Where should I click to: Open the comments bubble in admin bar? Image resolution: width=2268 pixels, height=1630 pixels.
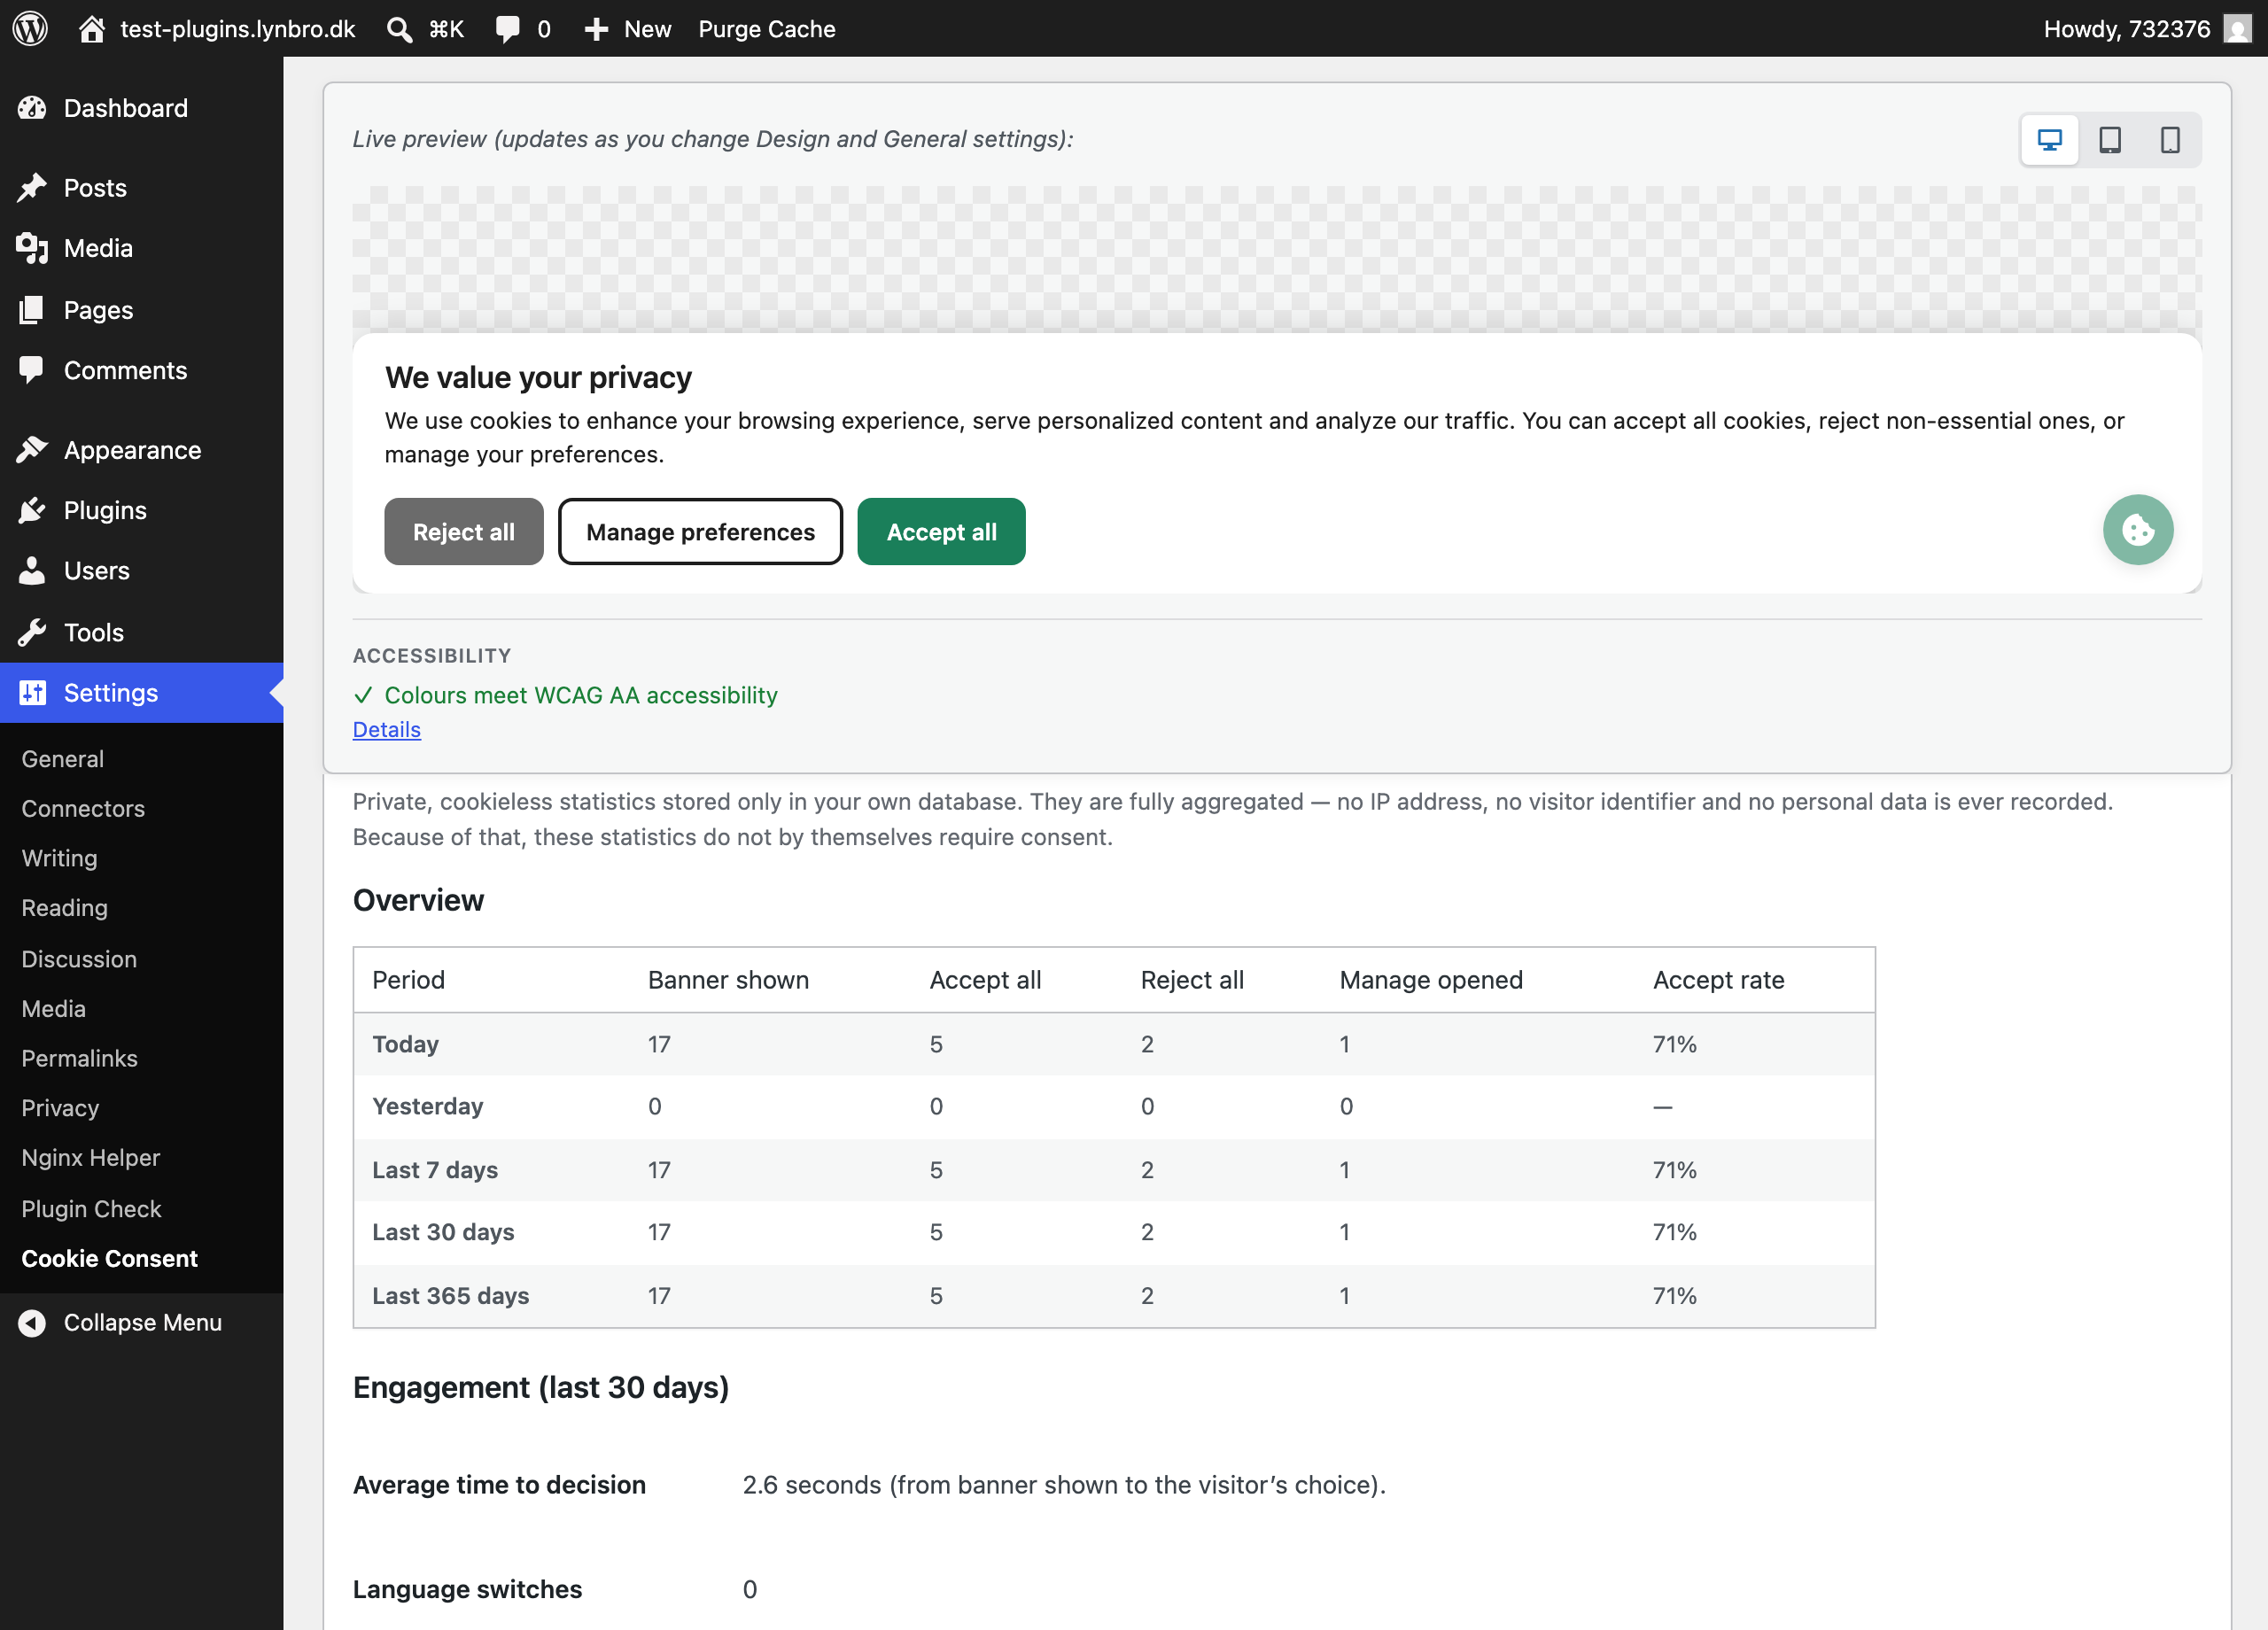508,28
